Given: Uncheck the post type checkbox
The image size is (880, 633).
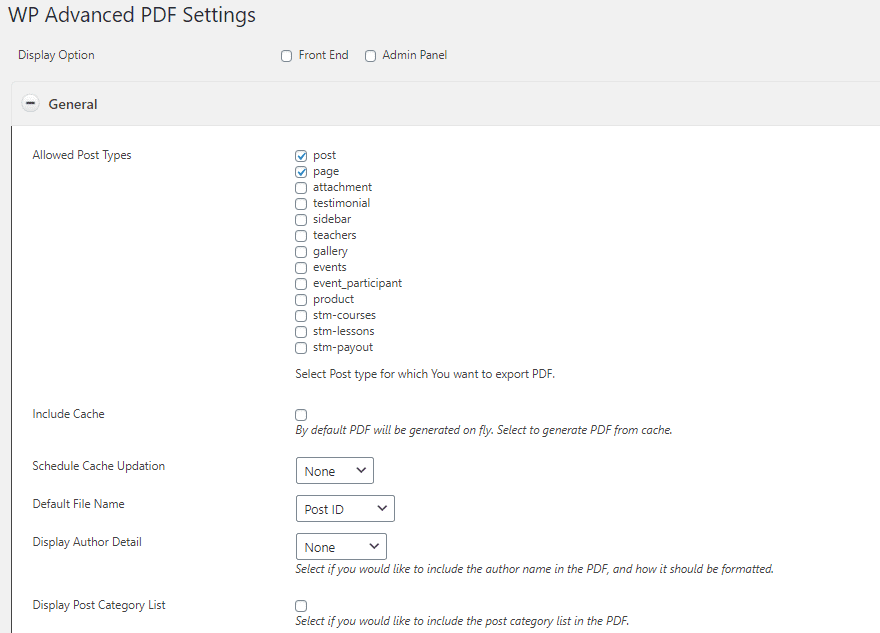Looking at the screenshot, I should [301, 155].
